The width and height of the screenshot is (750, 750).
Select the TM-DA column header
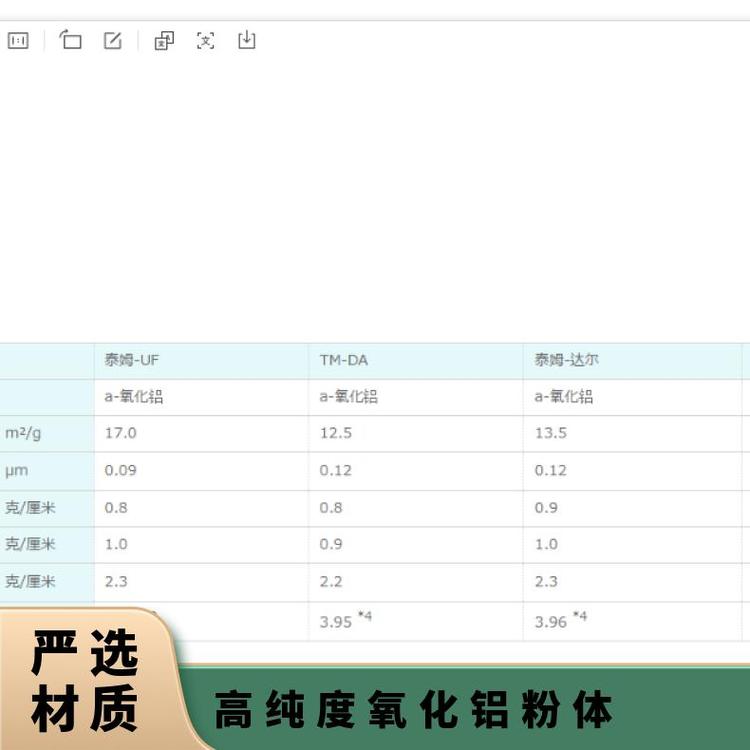click(344, 360)
